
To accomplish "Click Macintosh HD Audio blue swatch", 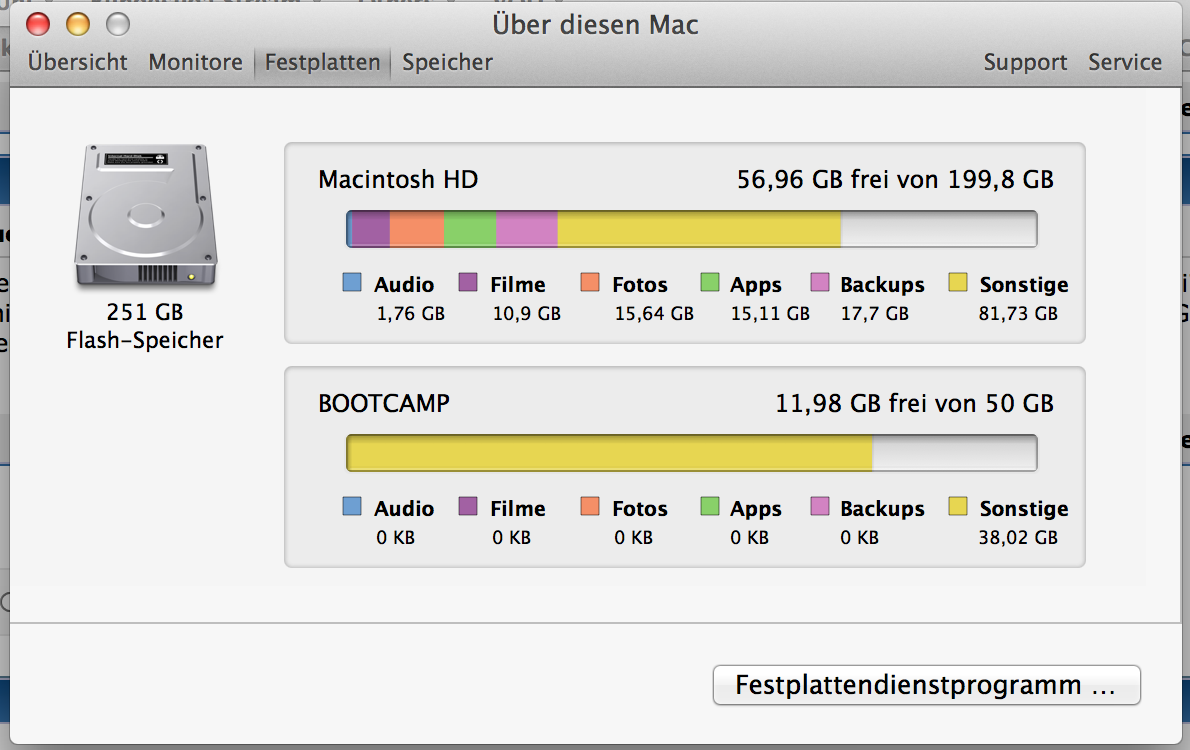I will [x=352, y=283].
